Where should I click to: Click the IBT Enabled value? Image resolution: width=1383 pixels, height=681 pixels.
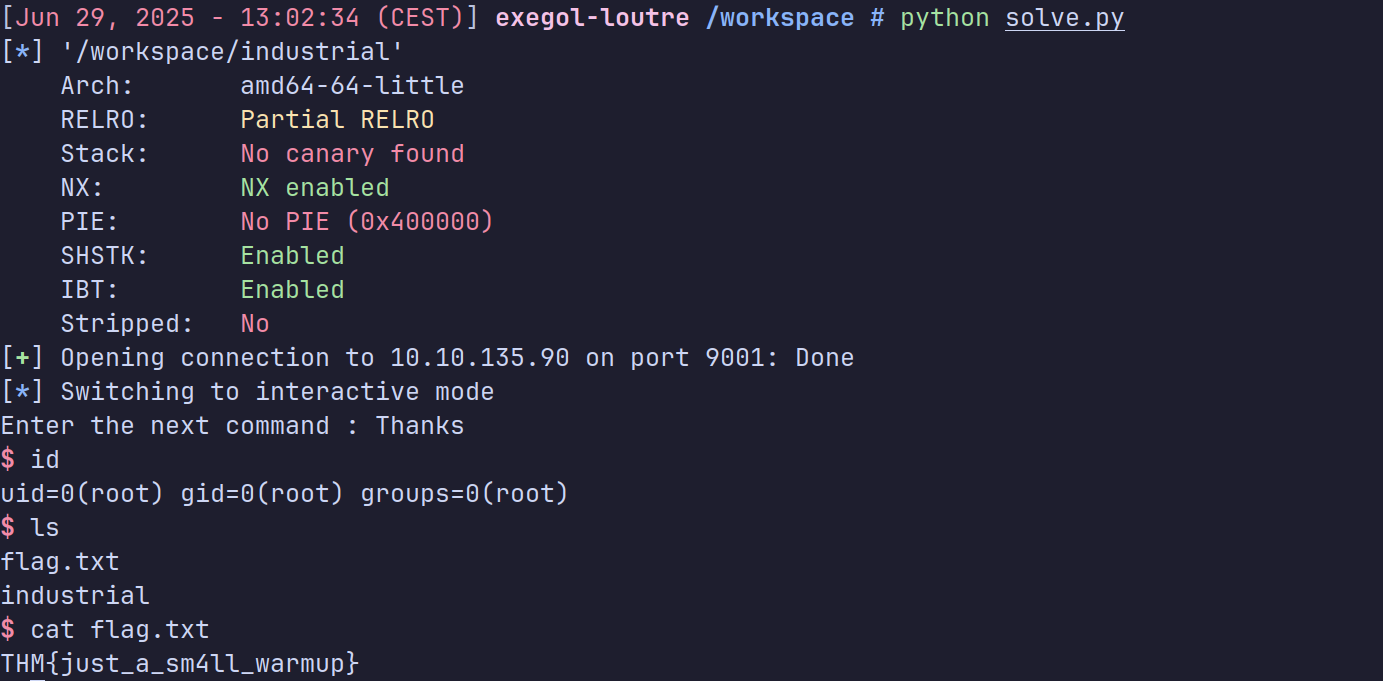pyautogui.click(x=292, y=290)
